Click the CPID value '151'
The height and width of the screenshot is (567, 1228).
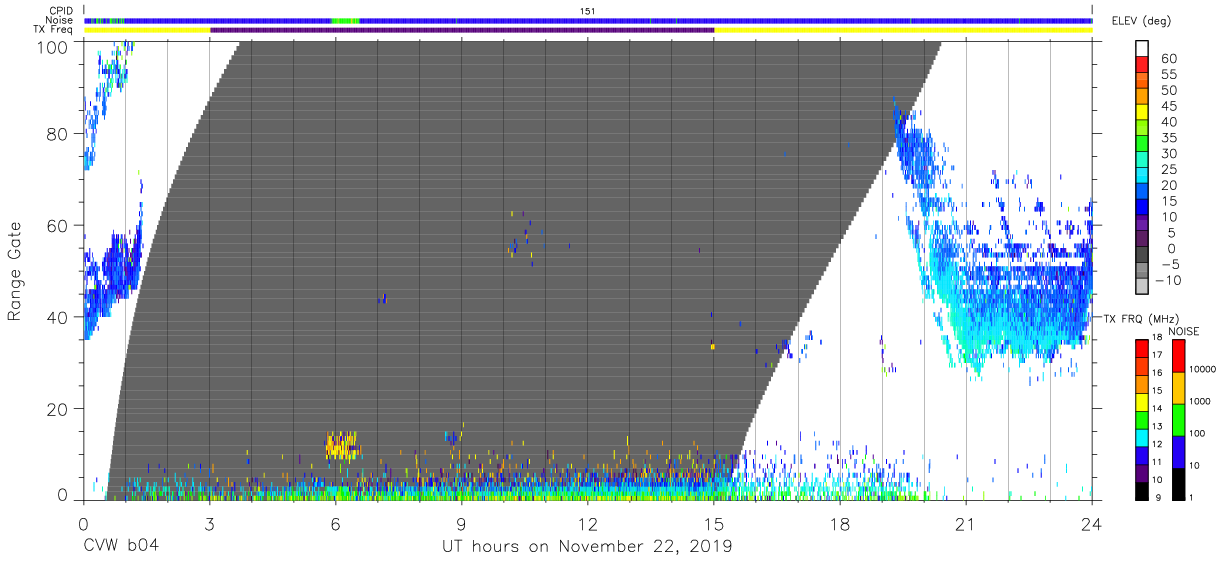(588, 11)
